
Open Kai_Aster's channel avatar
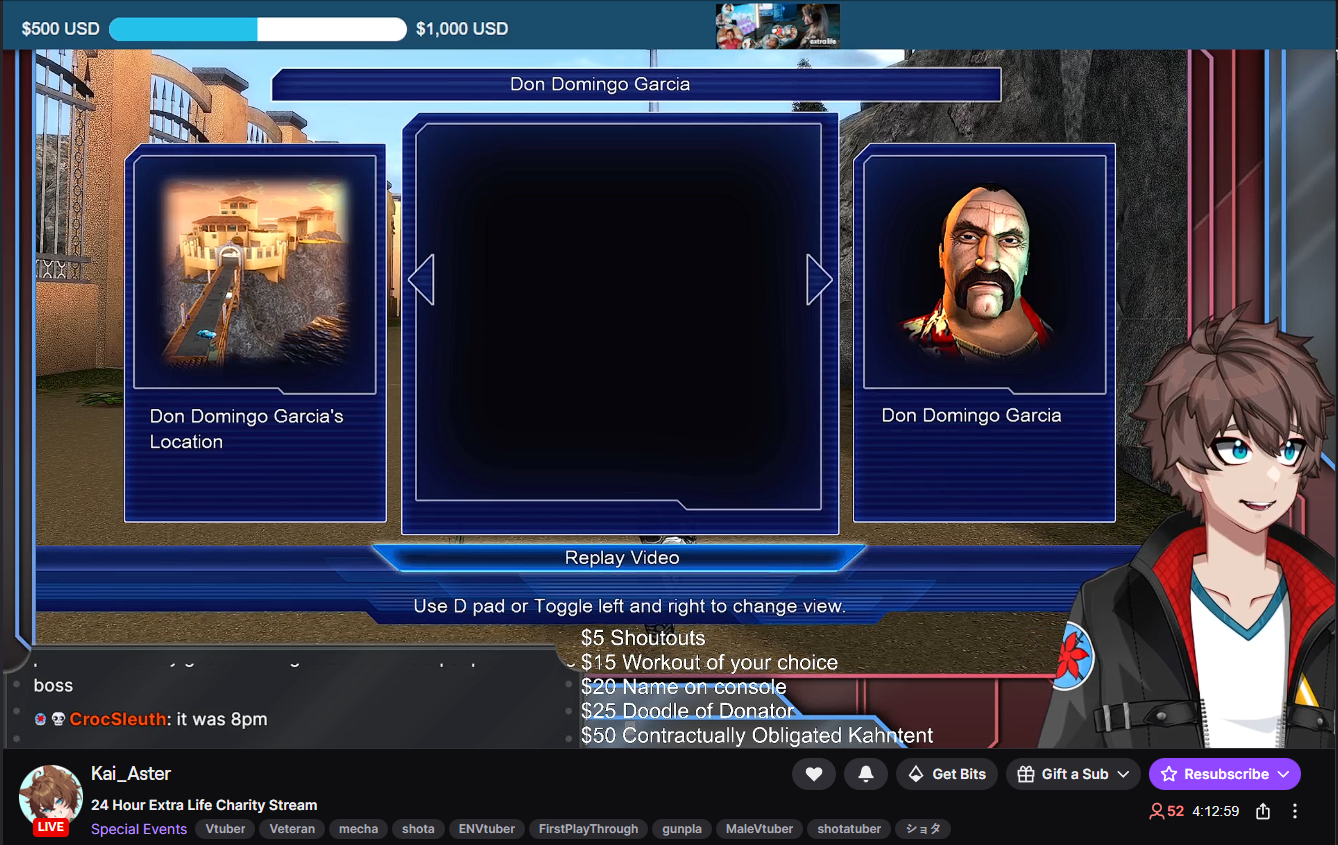[x=50, y=797]
